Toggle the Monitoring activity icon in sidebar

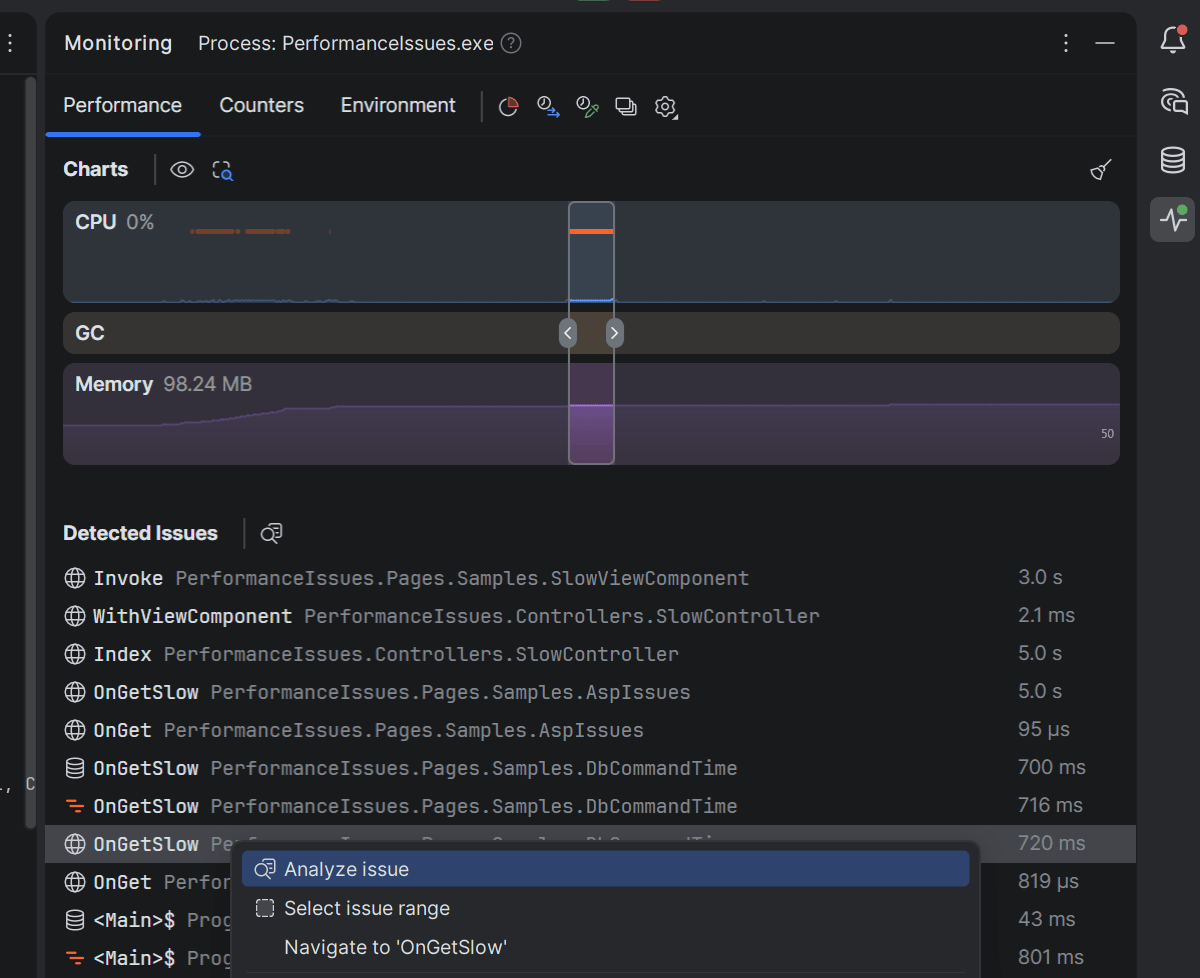pos(1172,219)
